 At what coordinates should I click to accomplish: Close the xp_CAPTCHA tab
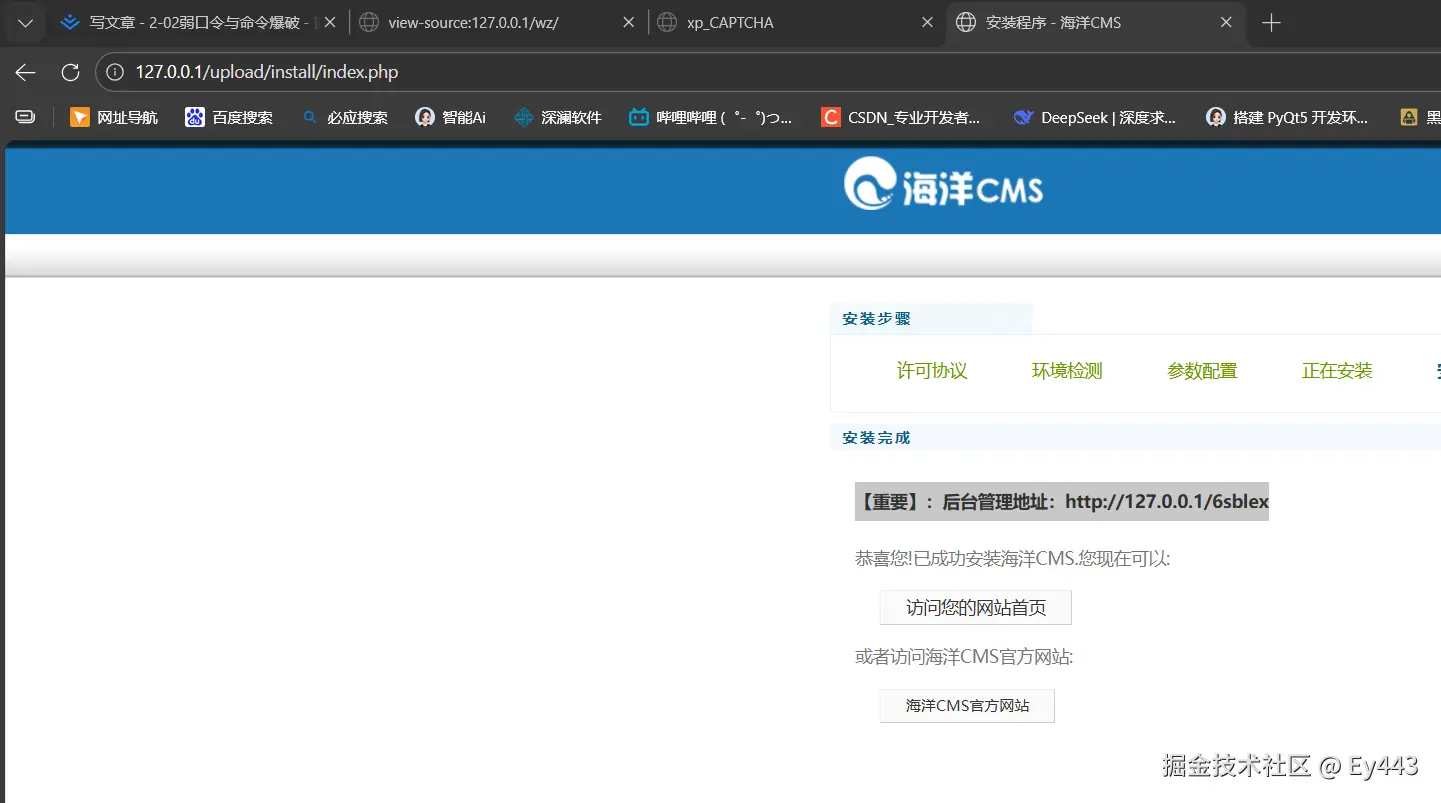(x=928, y=23)
